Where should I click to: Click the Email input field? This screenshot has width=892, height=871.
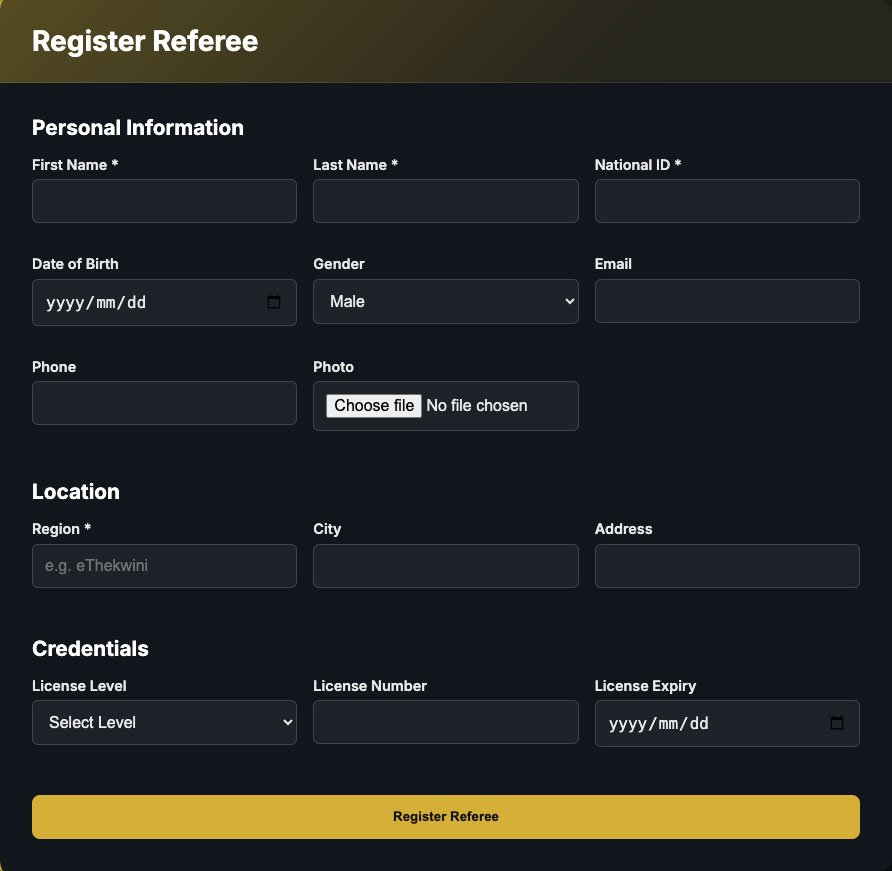[727, 301]
